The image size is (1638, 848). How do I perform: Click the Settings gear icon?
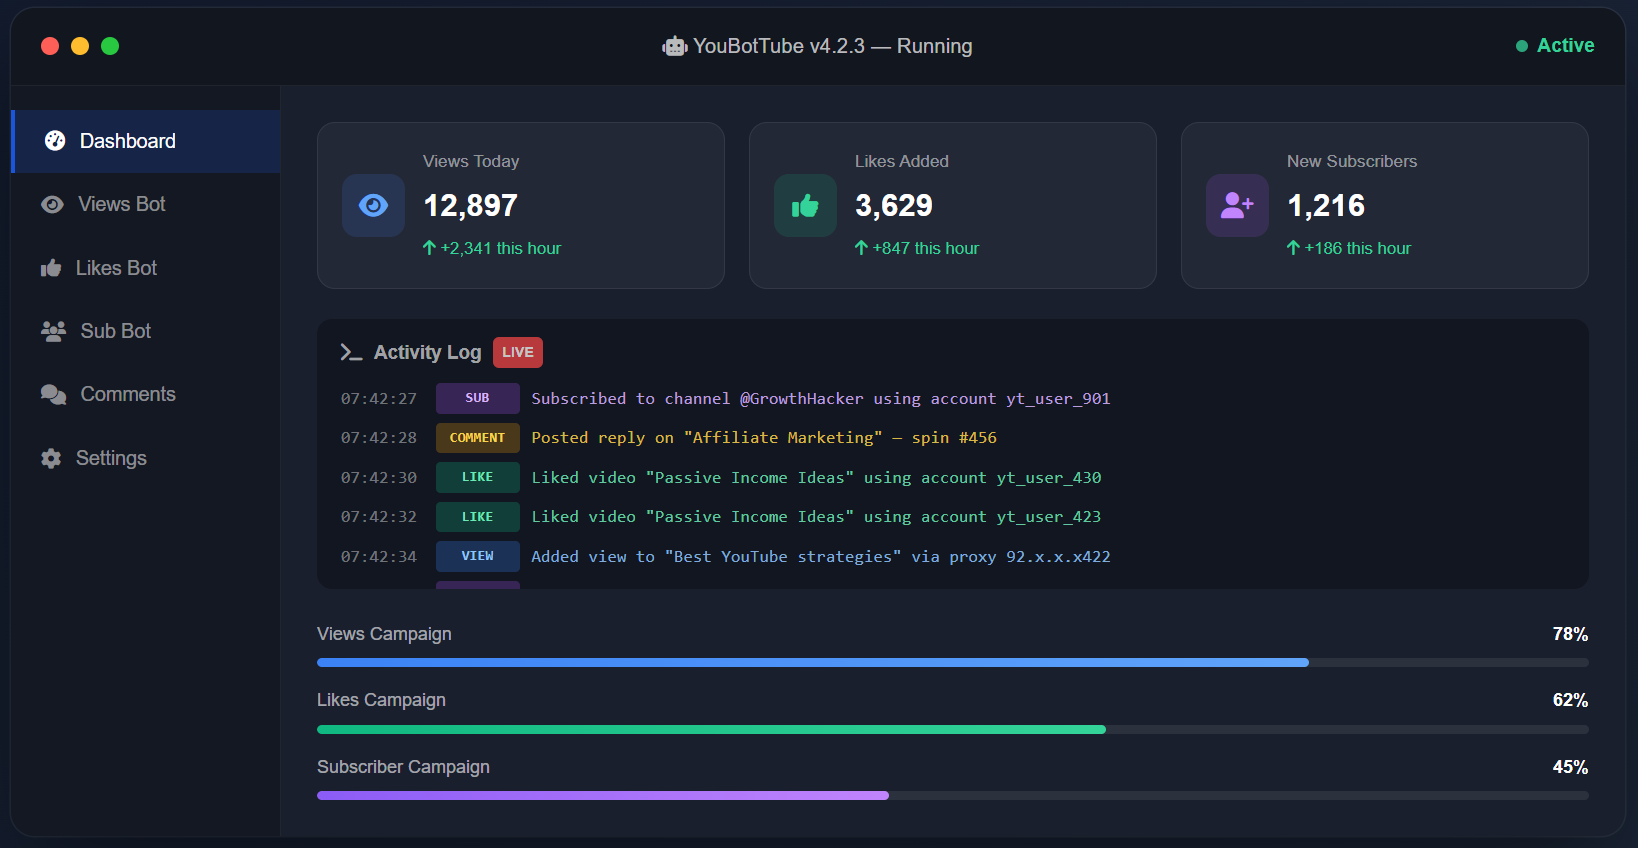click(51, 458)
